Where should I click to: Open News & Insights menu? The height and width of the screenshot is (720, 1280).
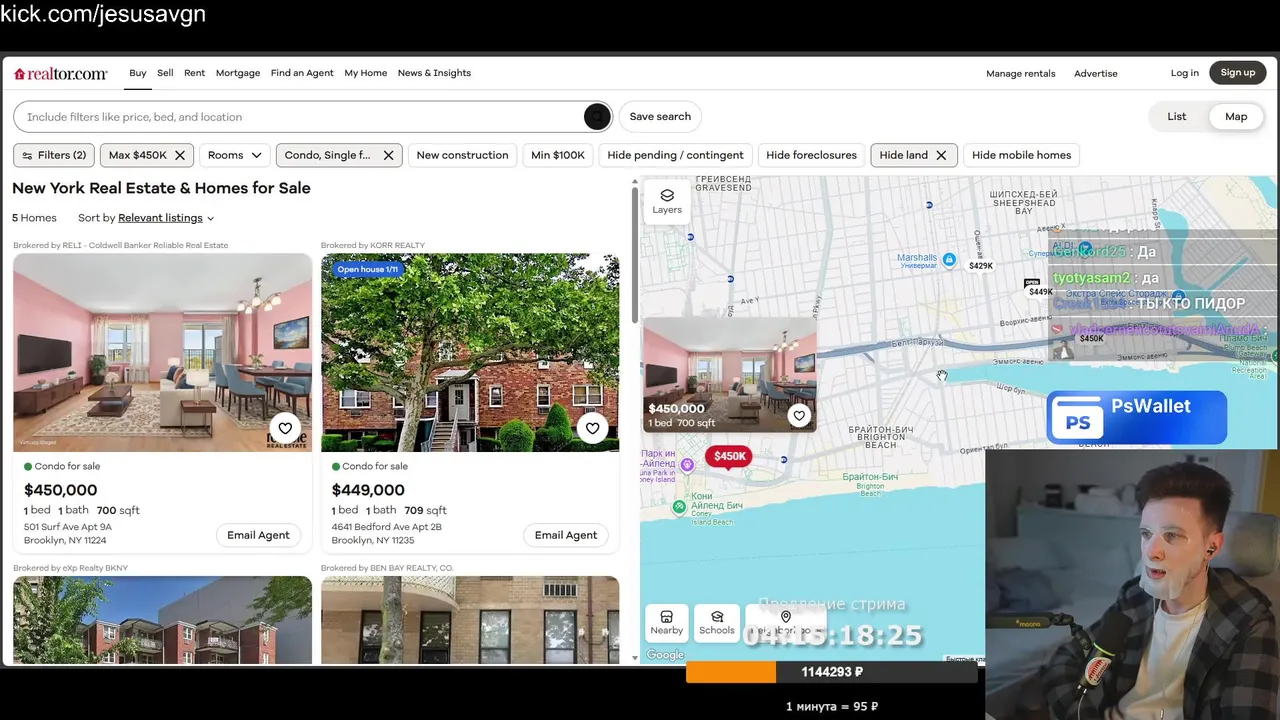434,73
